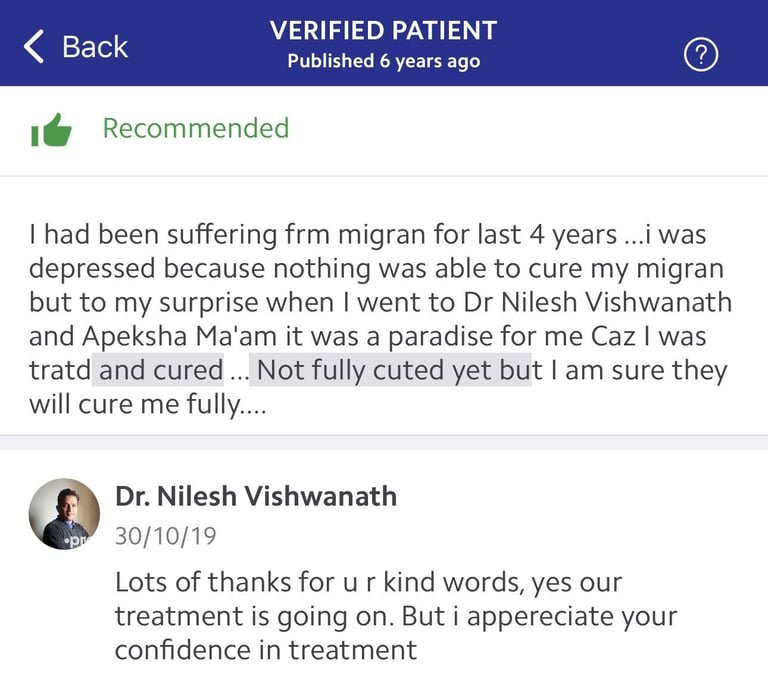The image size is (768, 698).
Task: Tap the doctor's reply starting 'Lots of thanks'
Action: tap(396, 616)
